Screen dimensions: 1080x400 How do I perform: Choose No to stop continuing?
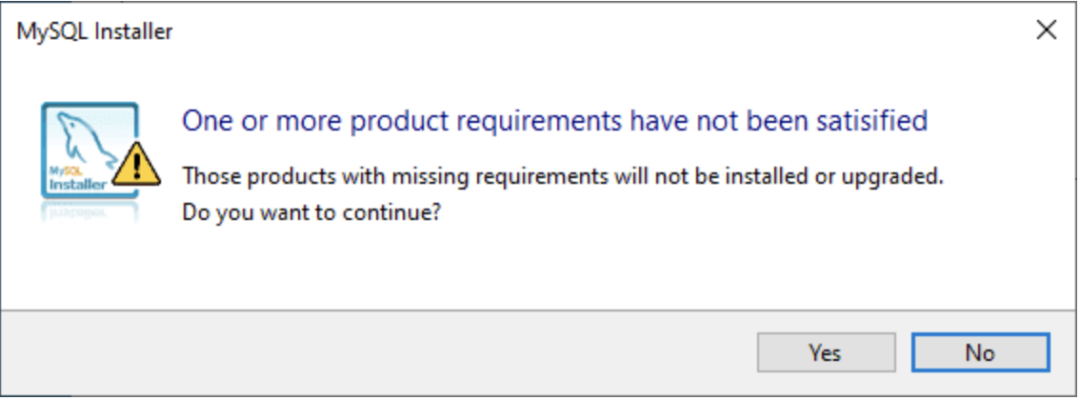coord(980,352)
